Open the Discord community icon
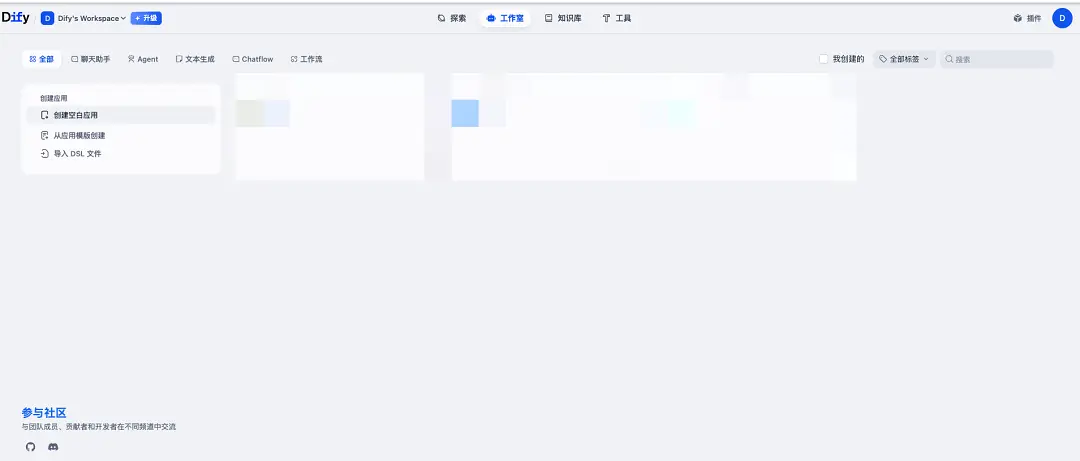The height and width of the screenshot is (461, 1080). [x=53, y=447]
